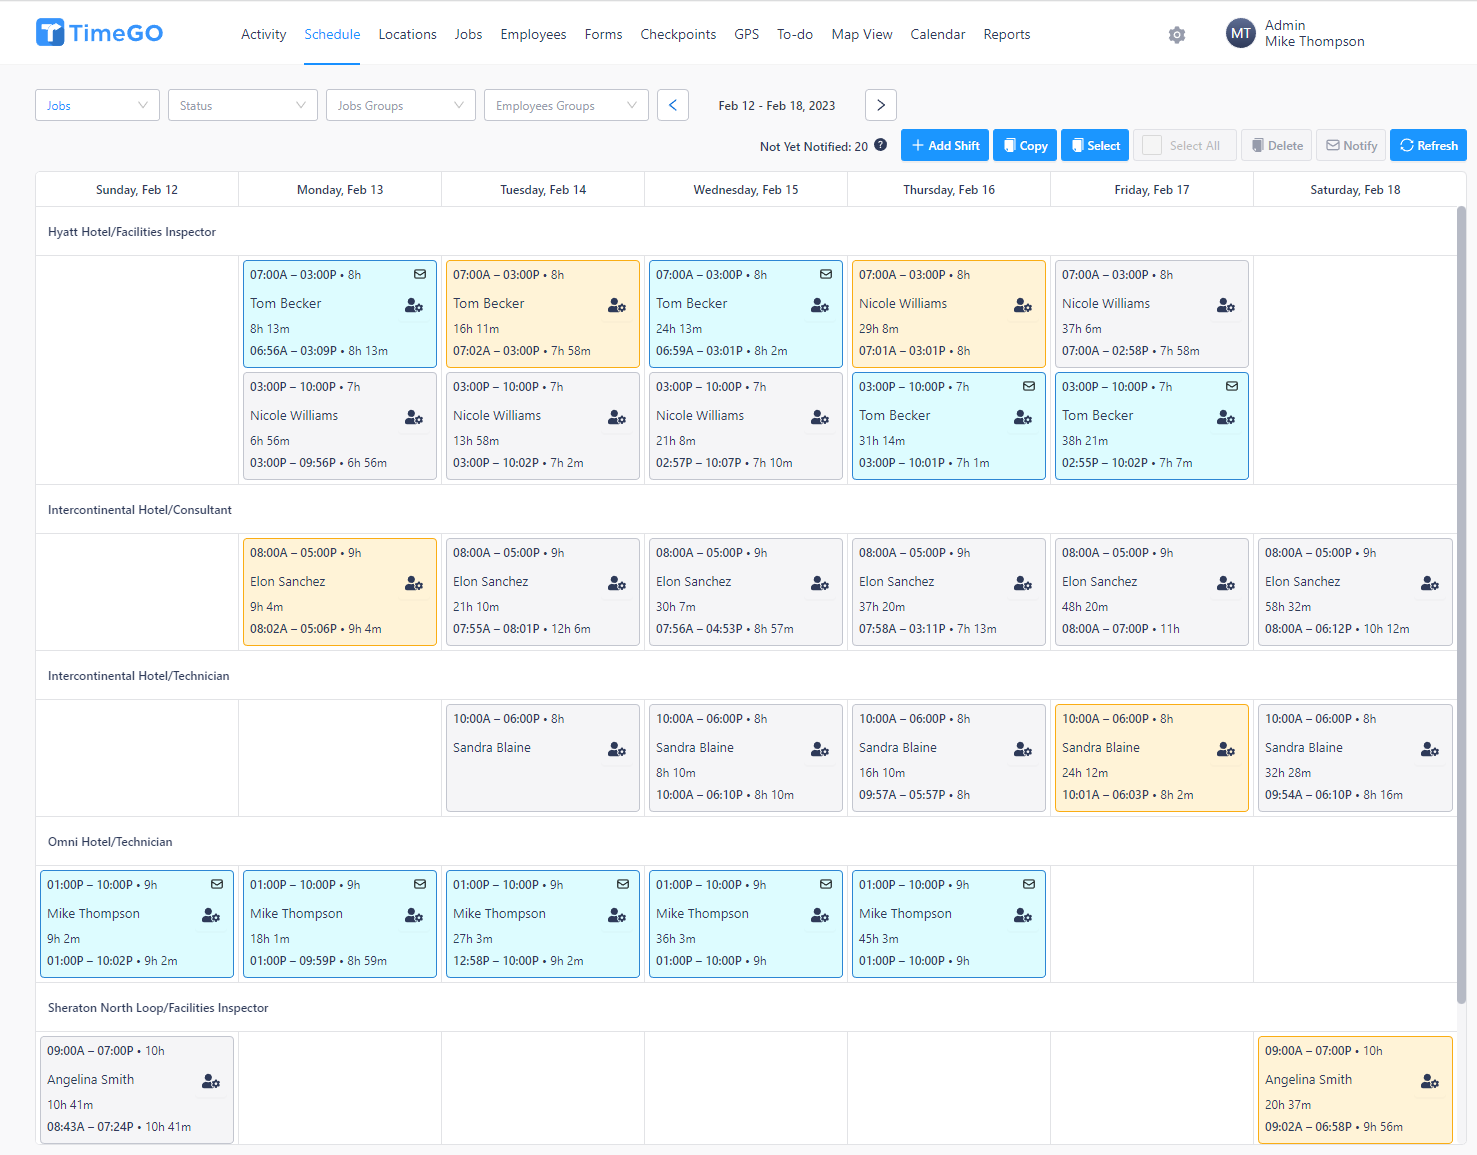This screenshot has height=1155, width=1477.
Task: Click the Not Yet Notified help icon
Action: [880, 145]
